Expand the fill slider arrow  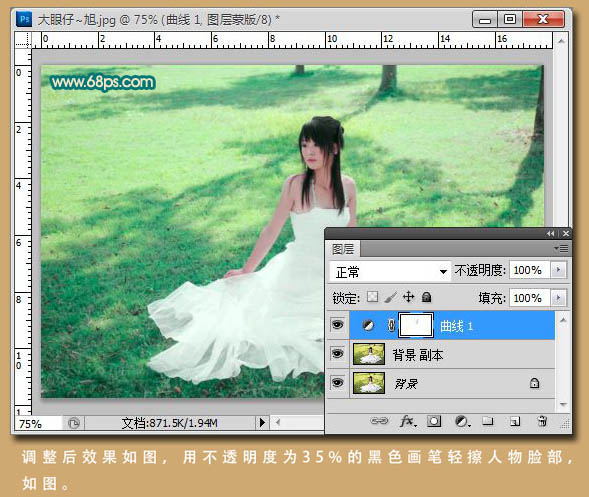(558, 298)
